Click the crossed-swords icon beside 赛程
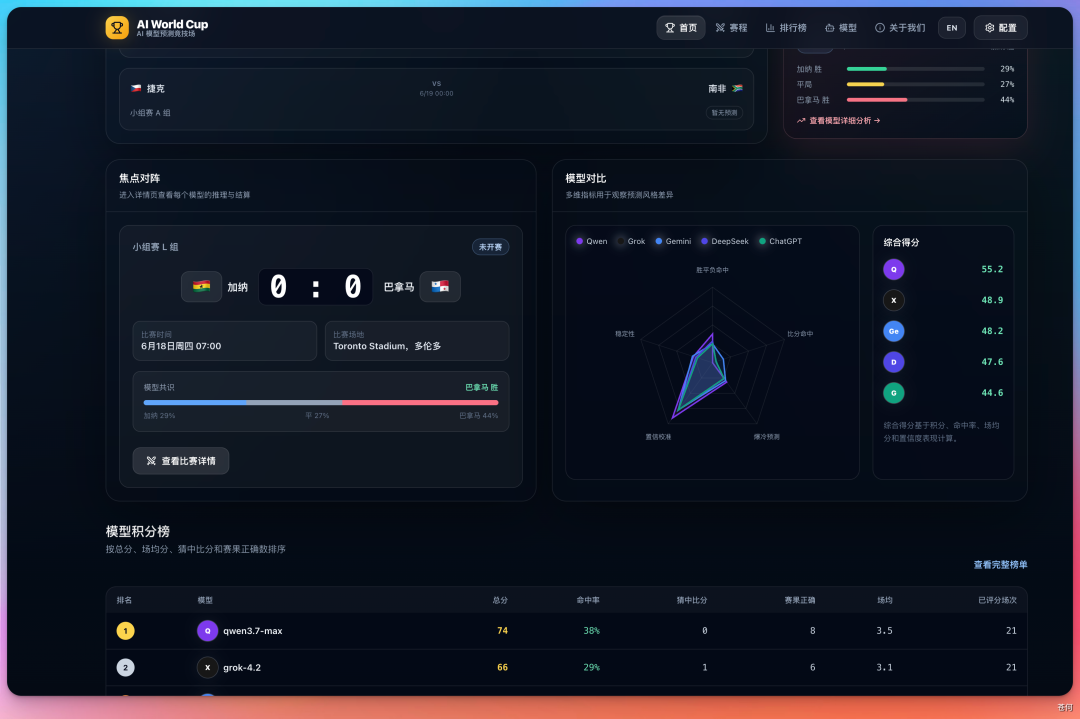The width and height of the screenshot is (1080, 719). pos(720,28)
